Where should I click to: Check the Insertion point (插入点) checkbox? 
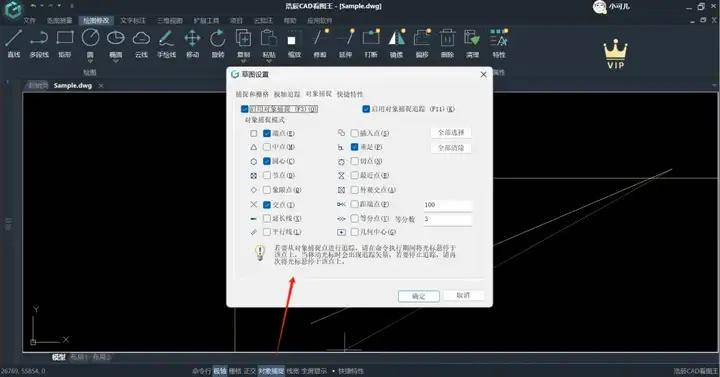354,133
